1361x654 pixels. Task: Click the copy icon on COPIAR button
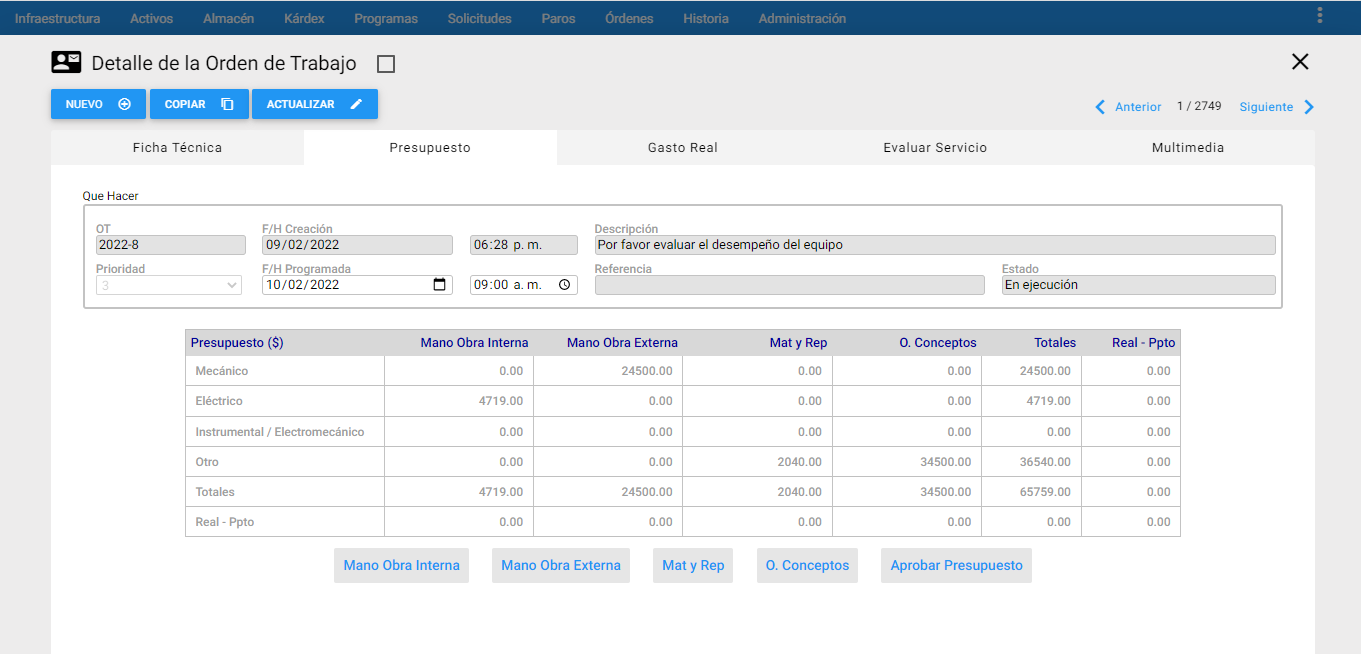[x=227, y=104]
